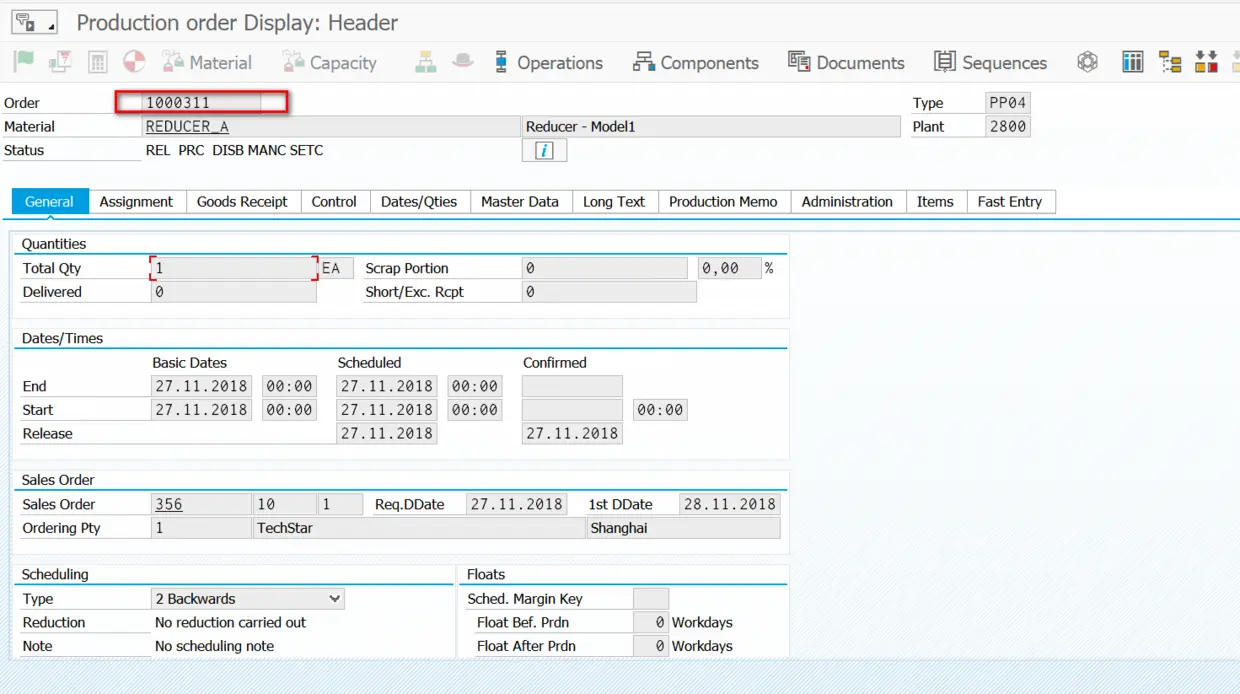This screenshot has height=694, width=1240.
Task: Click the hierarchy tree icon in toolbar
Action: (1170, 62)
